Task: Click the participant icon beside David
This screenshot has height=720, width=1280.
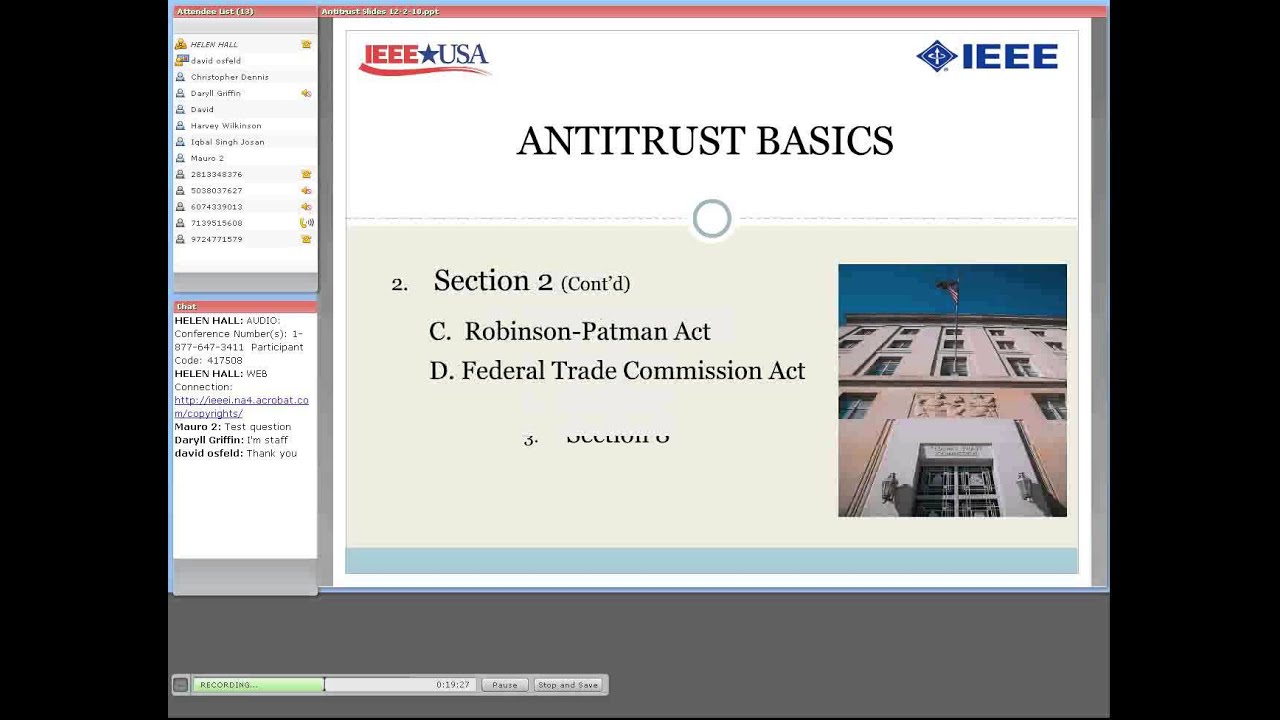Action: (x=180, y=109)
